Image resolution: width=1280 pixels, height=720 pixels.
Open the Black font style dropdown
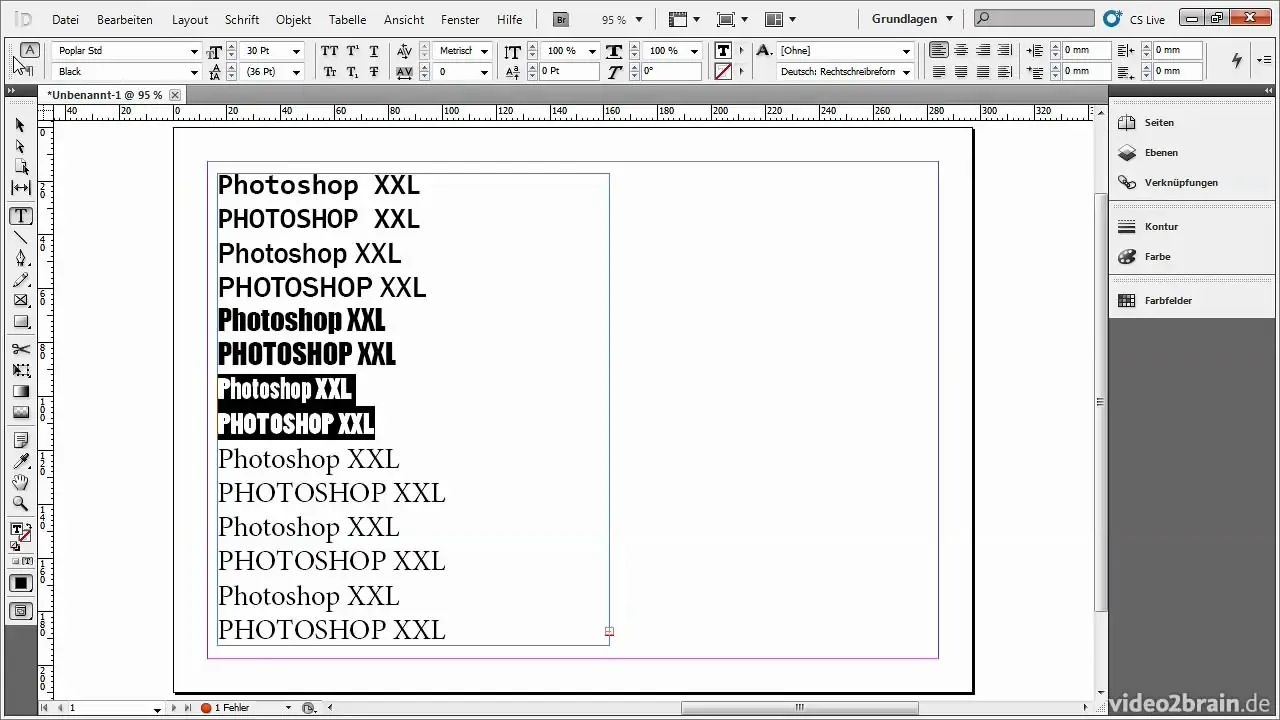point(194,72)
